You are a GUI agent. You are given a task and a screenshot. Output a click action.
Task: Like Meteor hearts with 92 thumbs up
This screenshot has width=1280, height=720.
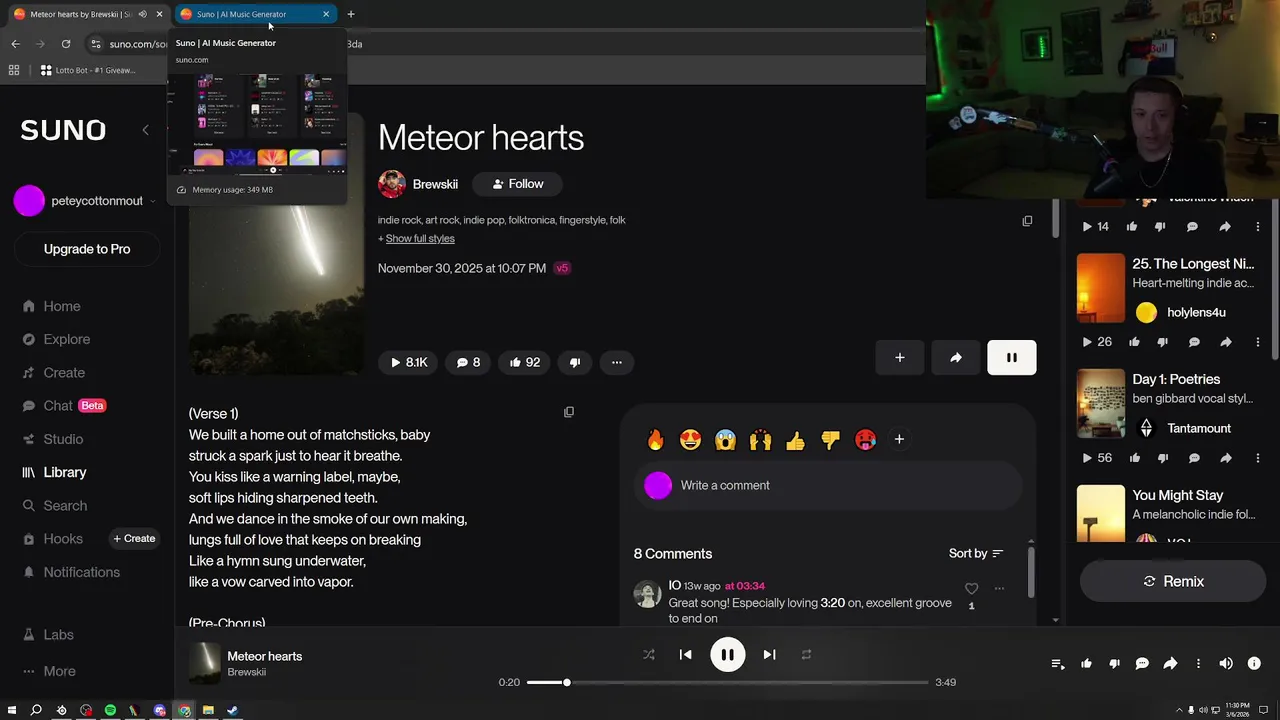(525, 362)
